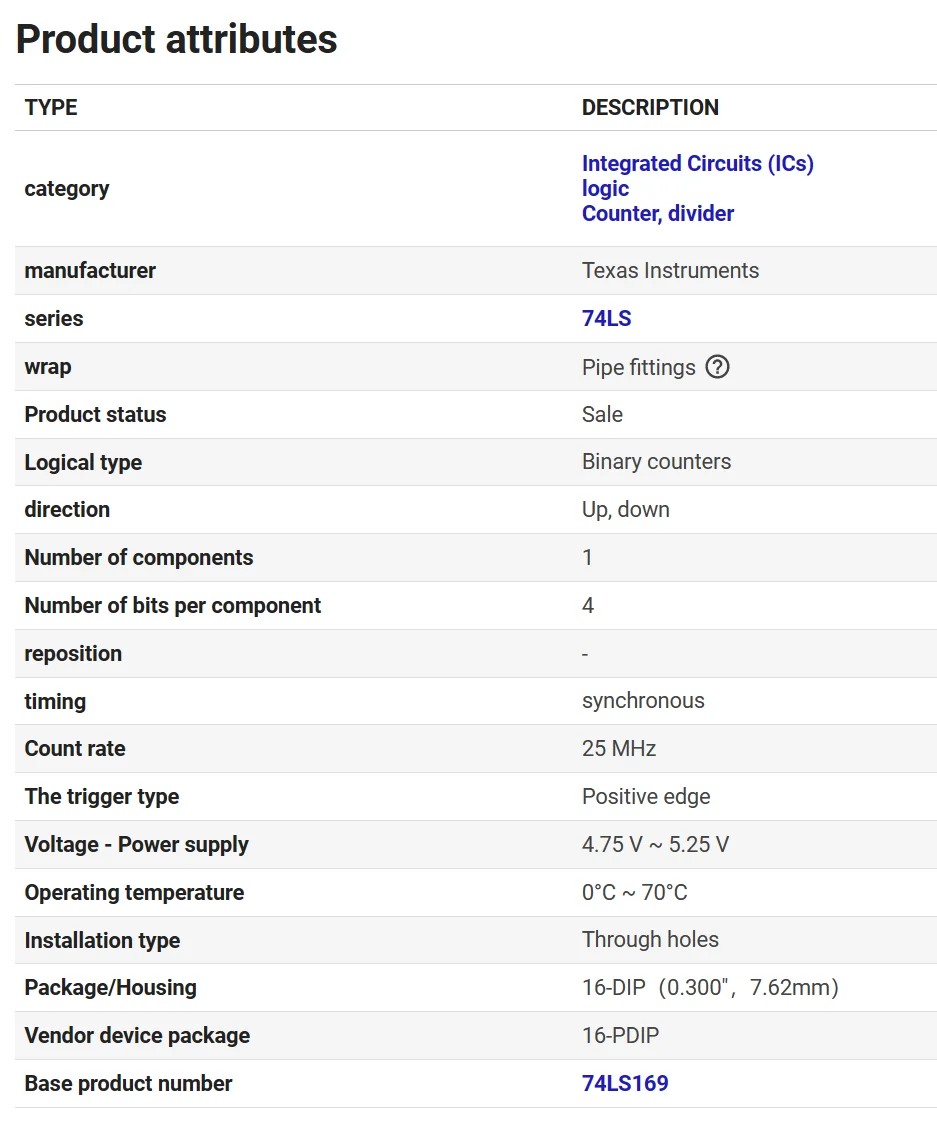Viewport: 937px width, 1127px height.
Task: Click the TYPE column header
Action: point(51,107)
